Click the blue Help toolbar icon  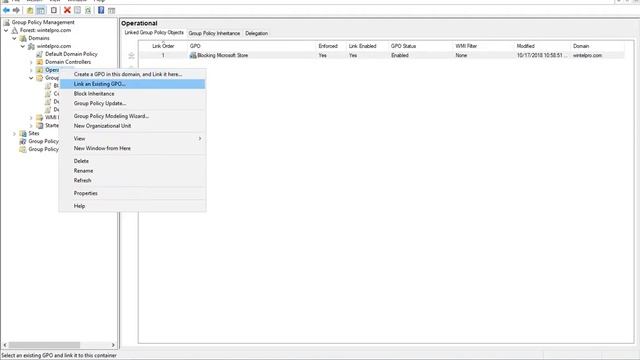(101, 10)
